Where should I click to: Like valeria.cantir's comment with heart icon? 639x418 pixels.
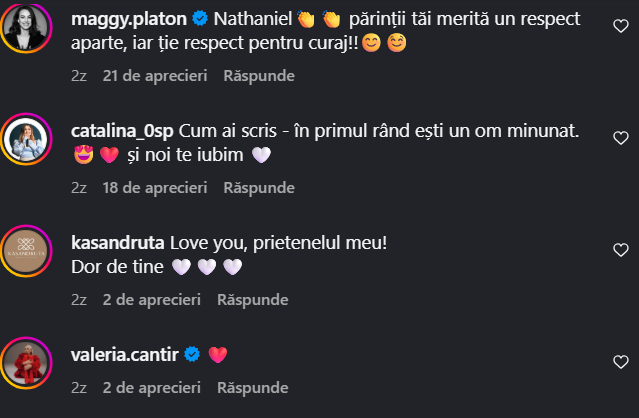pyautogui.click(x=620, y=361)
